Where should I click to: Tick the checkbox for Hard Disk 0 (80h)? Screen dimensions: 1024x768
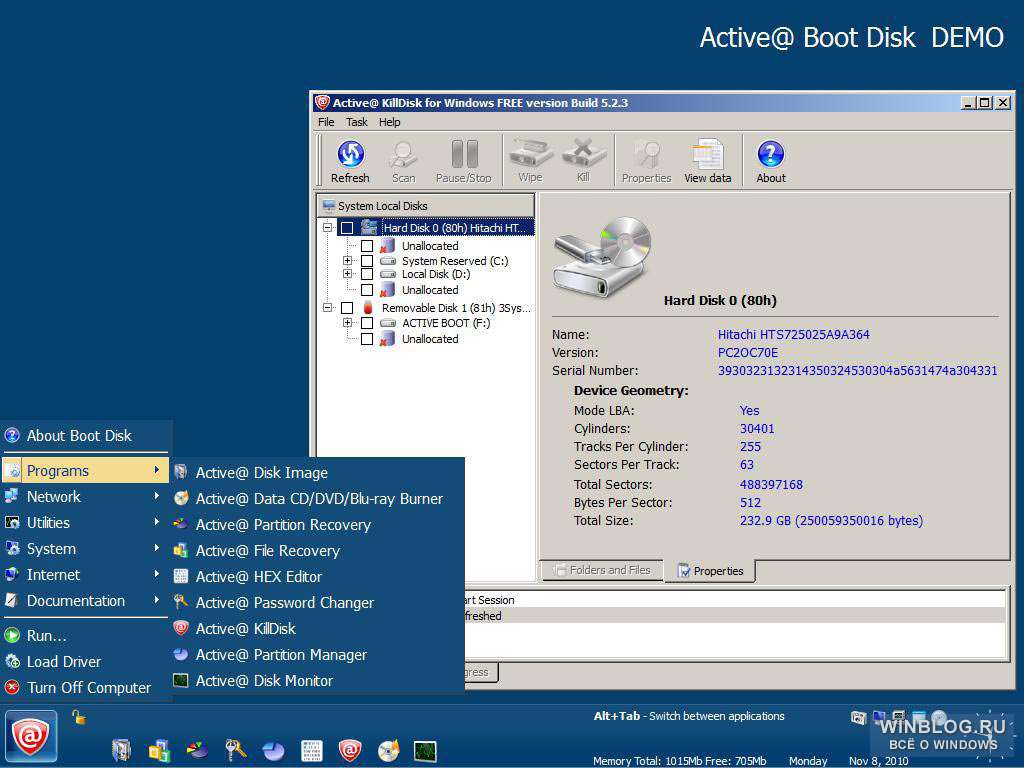coord(347,228)
